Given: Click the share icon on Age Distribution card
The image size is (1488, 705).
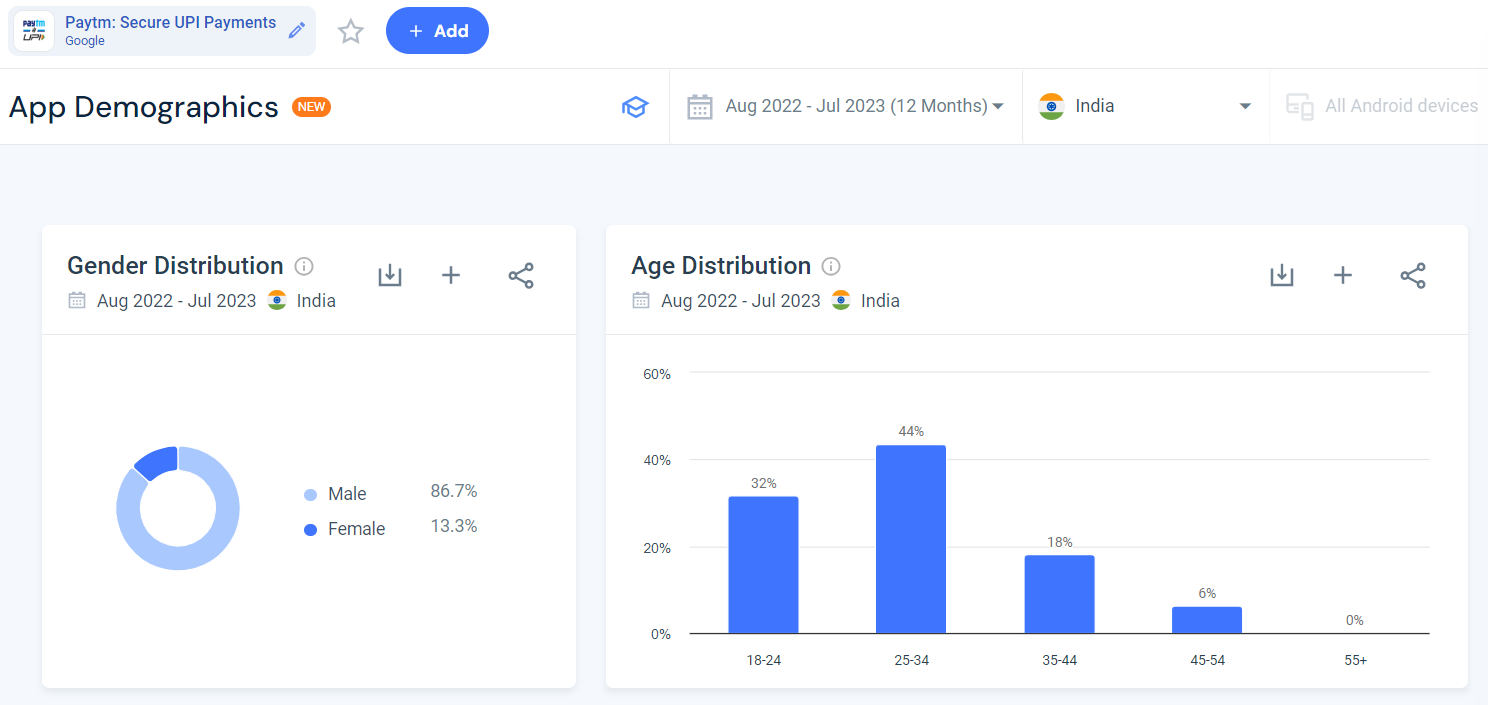Looking at the screenshot, I should (1413, 275).
